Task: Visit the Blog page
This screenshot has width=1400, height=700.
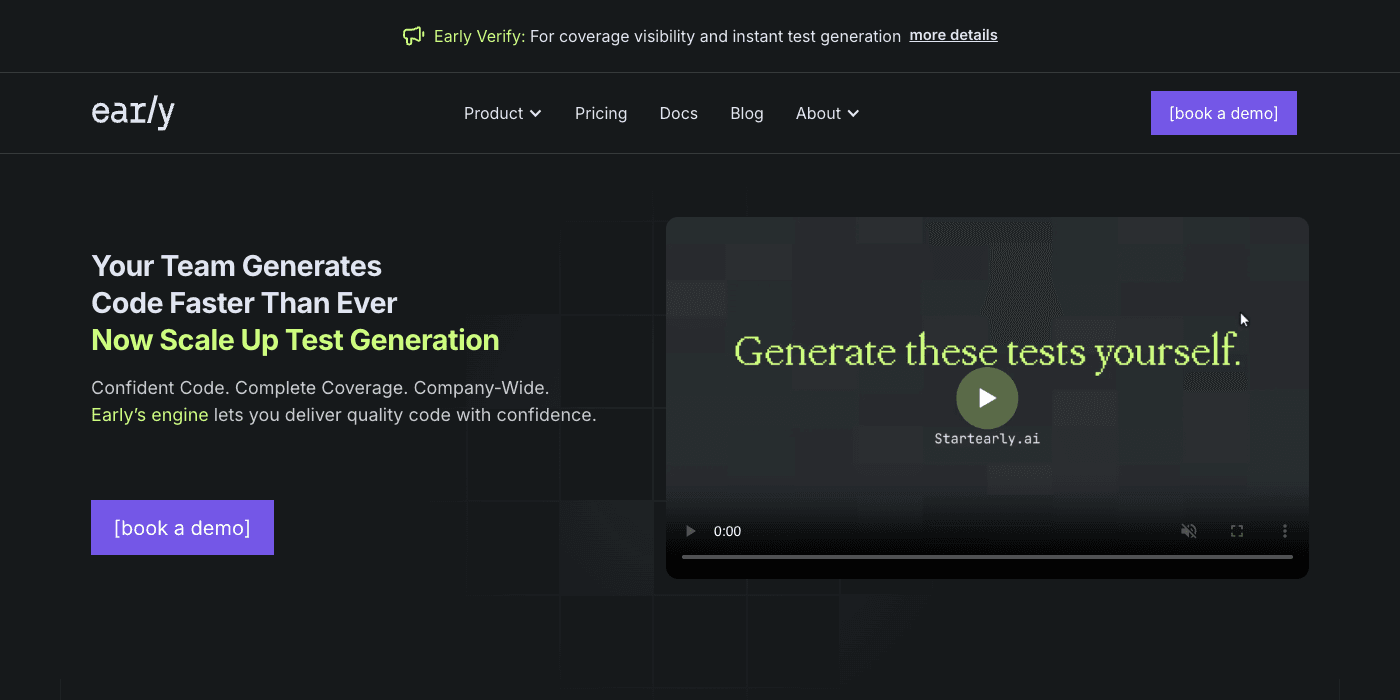Action: click(747, 114)
